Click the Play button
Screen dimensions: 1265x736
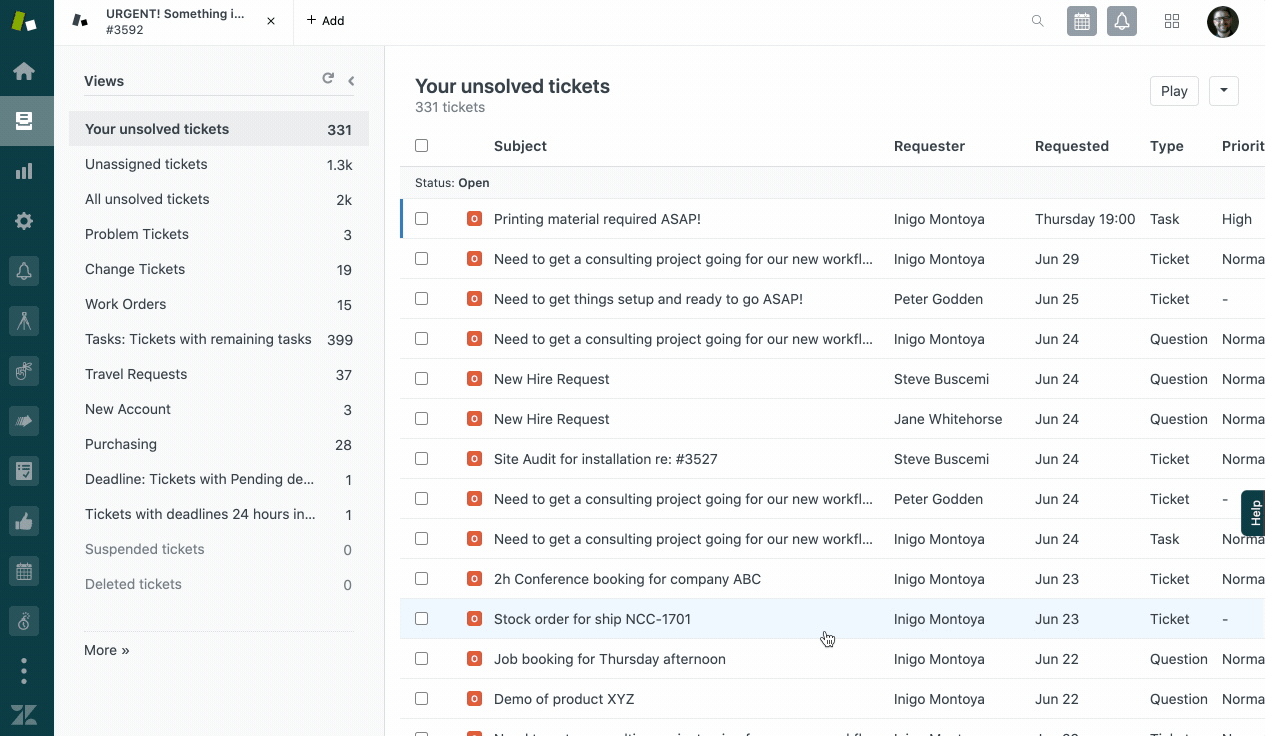coord(1173,90)
